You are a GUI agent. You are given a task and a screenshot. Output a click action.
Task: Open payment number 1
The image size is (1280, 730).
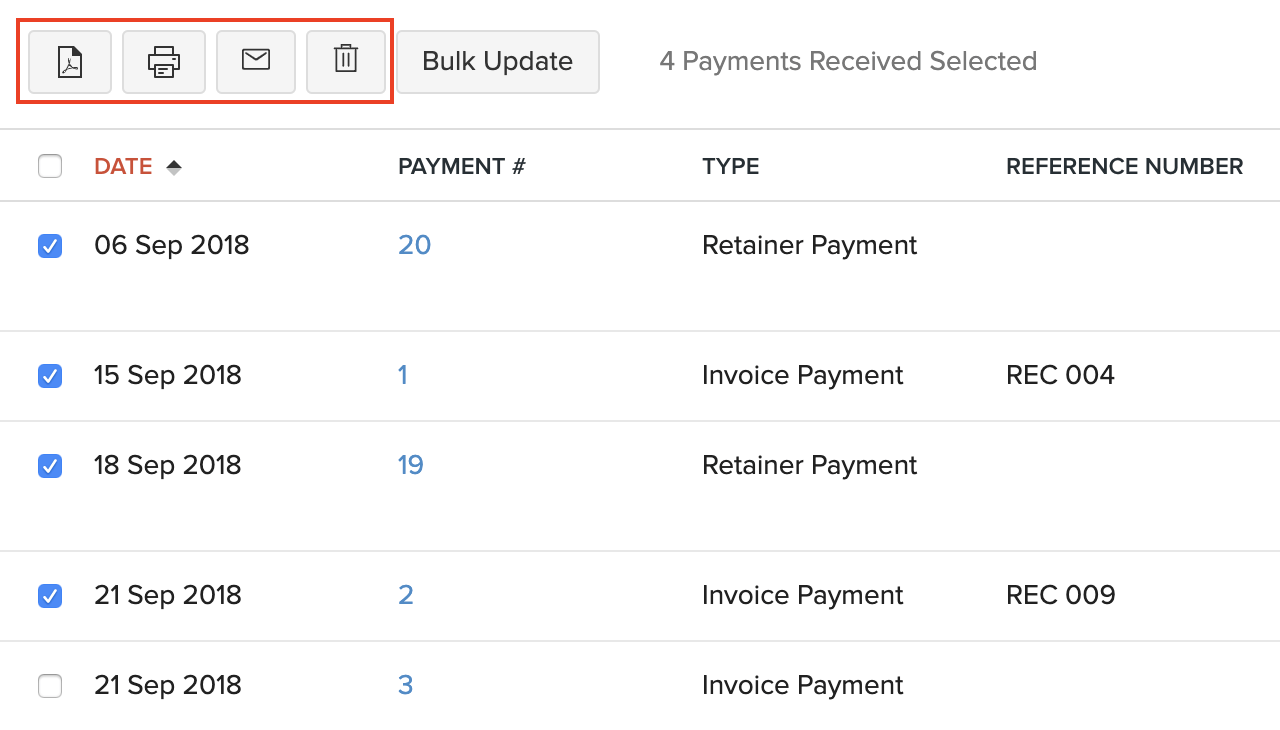(x=403, y=375)
